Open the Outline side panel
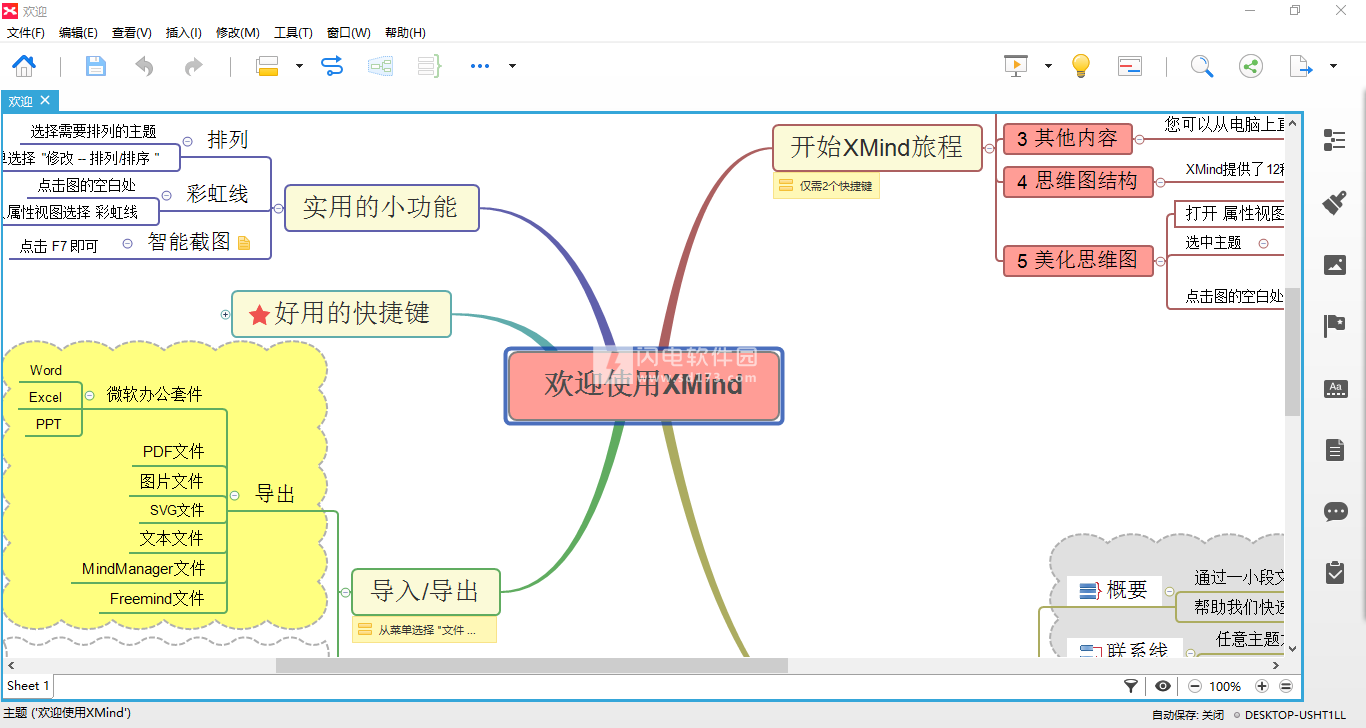The image size is (1366, 728). pyautogui.click(x=1335, y=140)
